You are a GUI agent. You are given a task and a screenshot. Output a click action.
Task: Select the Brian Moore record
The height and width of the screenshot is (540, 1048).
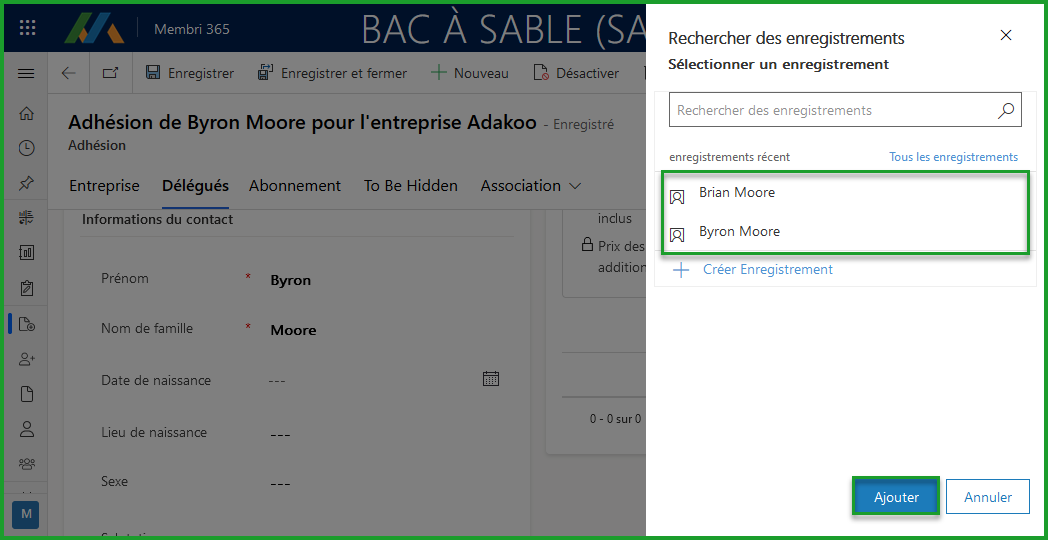(x=737, y=193)
